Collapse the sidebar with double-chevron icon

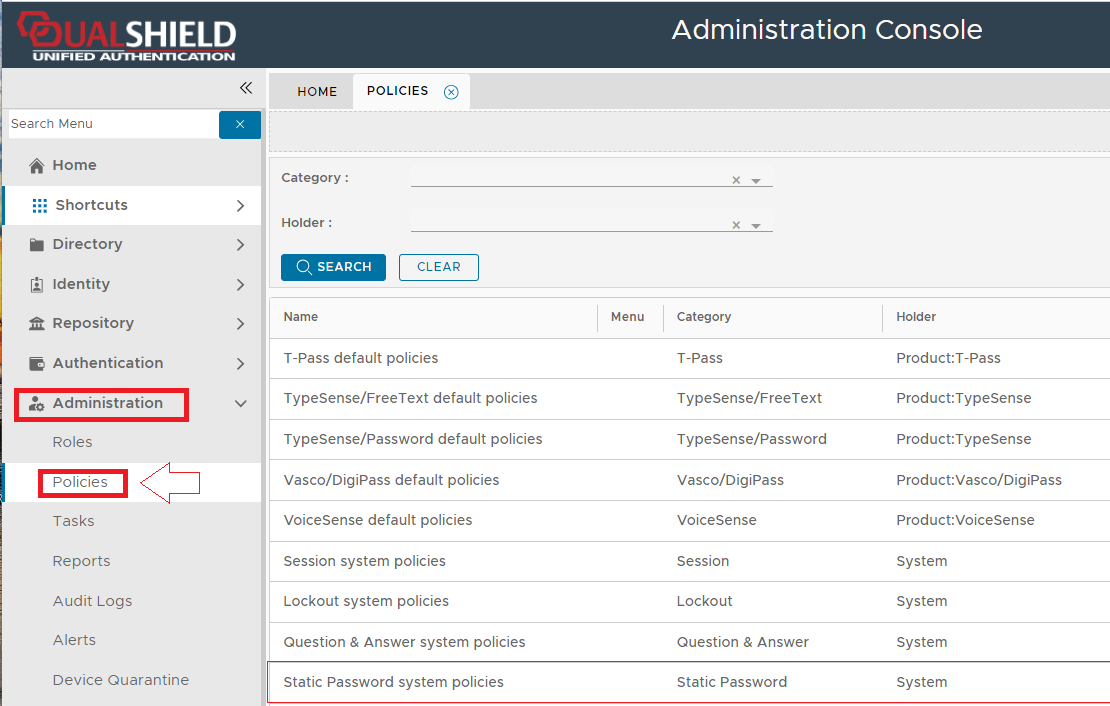click(x=245, y=88)
